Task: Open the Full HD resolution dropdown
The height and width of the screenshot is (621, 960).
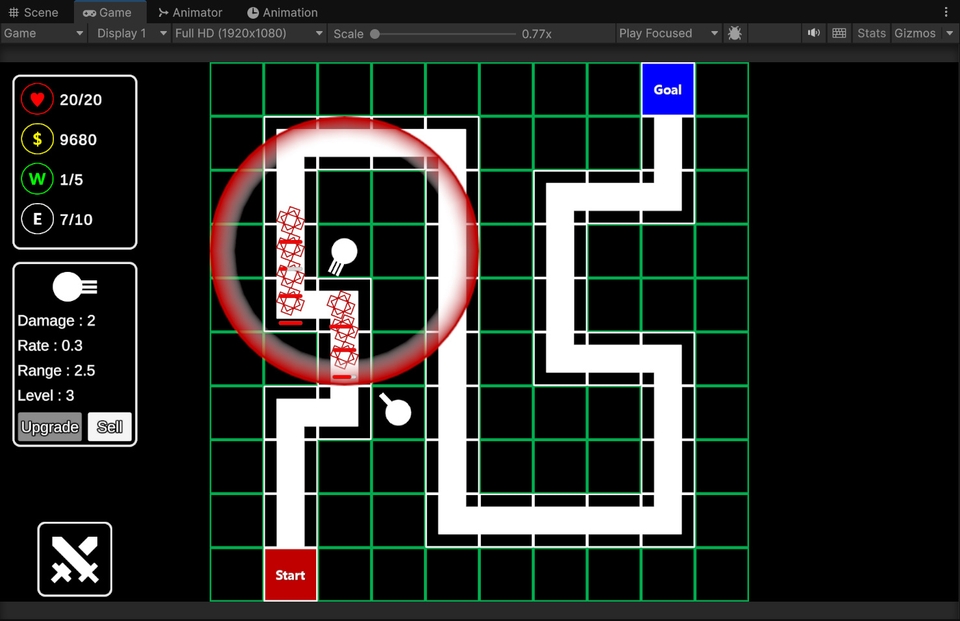Action: tap(249, 33)
